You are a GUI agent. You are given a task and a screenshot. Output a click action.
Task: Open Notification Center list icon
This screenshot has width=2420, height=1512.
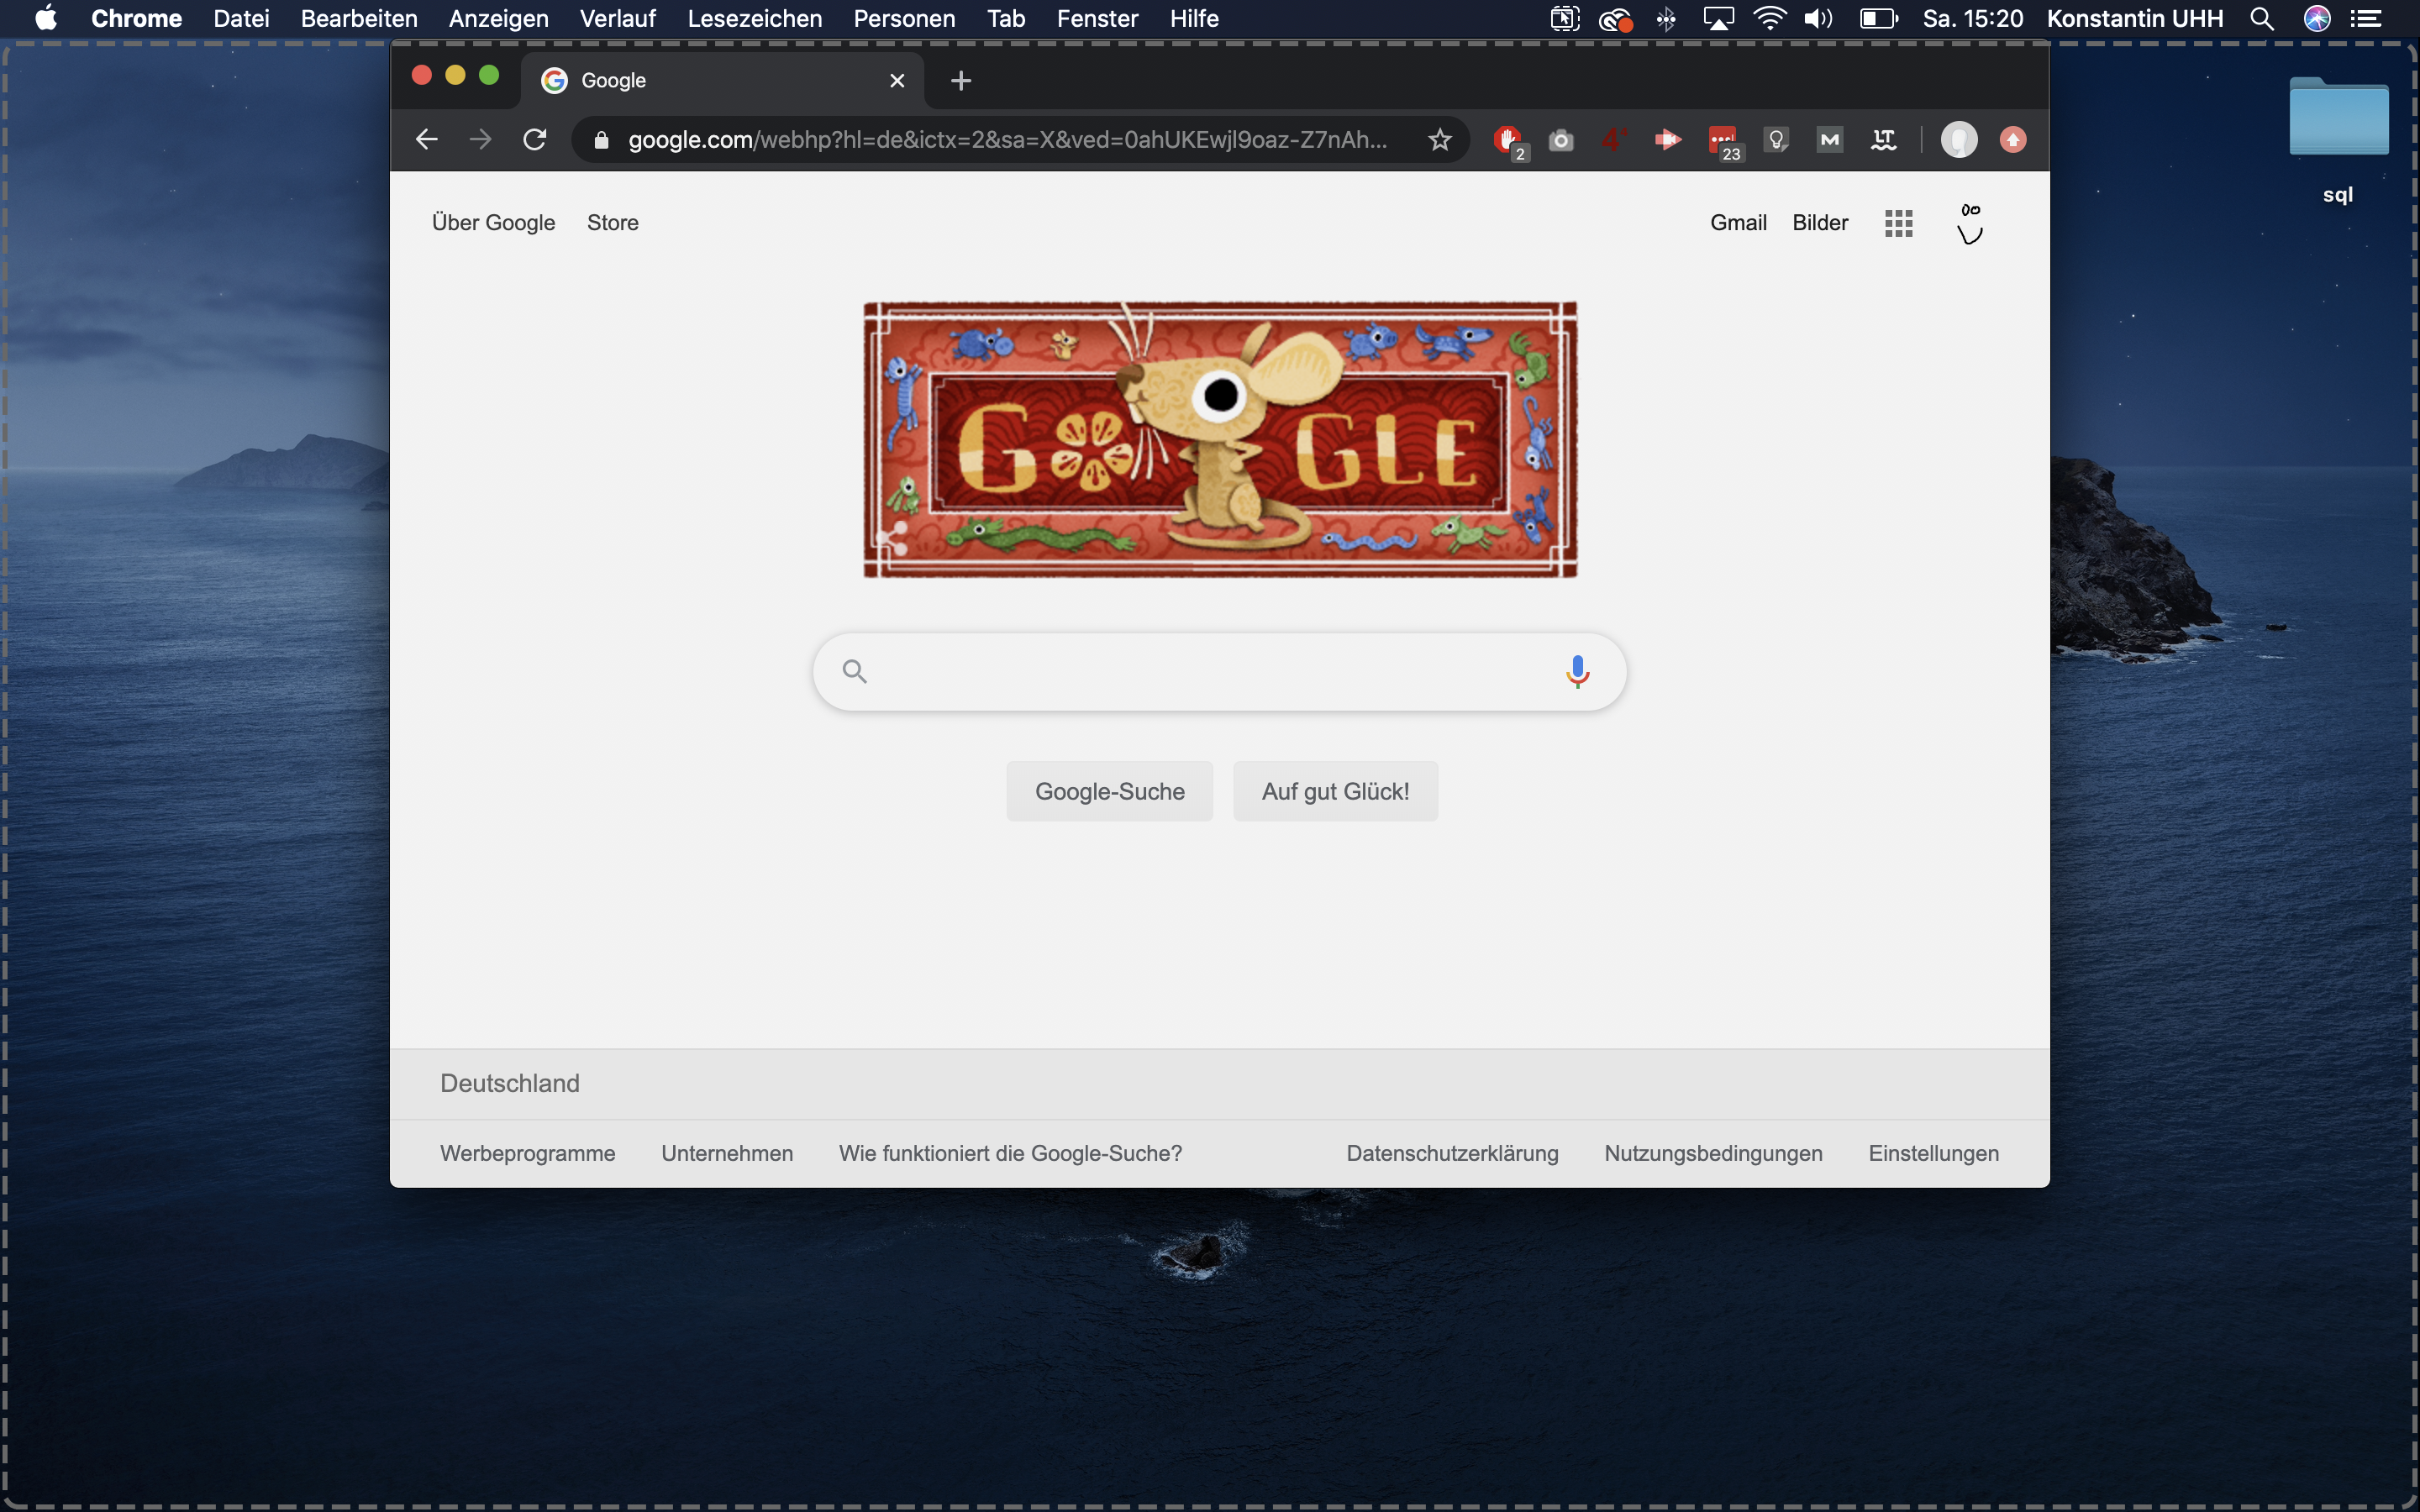tap(2366, 19)
